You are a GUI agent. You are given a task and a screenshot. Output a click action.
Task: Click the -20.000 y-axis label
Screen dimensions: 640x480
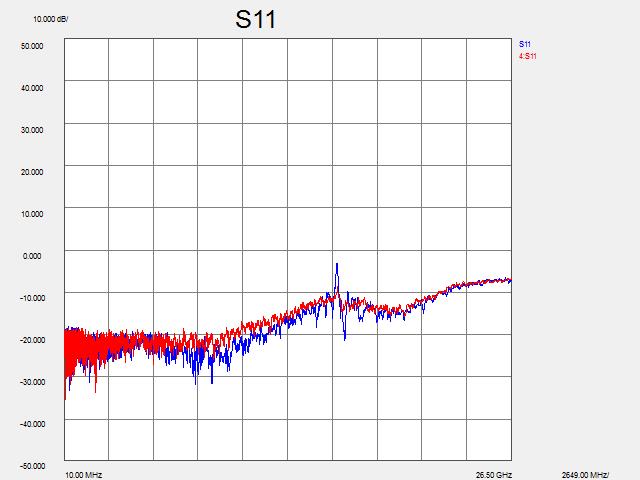click(31, 339)
